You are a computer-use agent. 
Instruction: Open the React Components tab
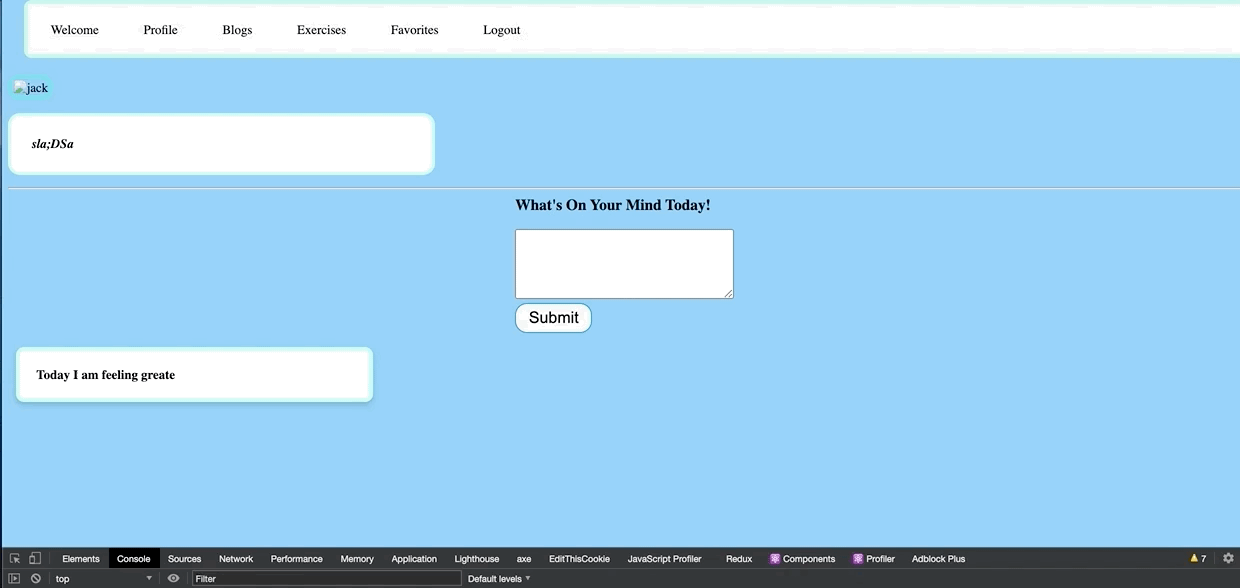802,559
